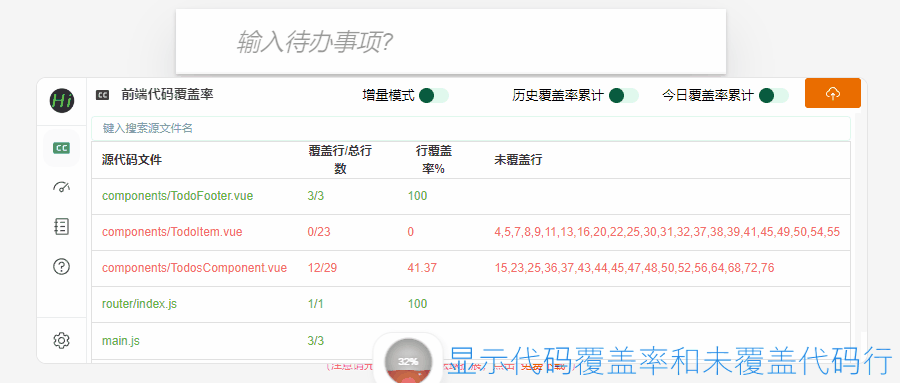This screenshot has width=900, height=383.
Task: Open the CC code coverage sidebar icon
Action: tap(61, 148)
